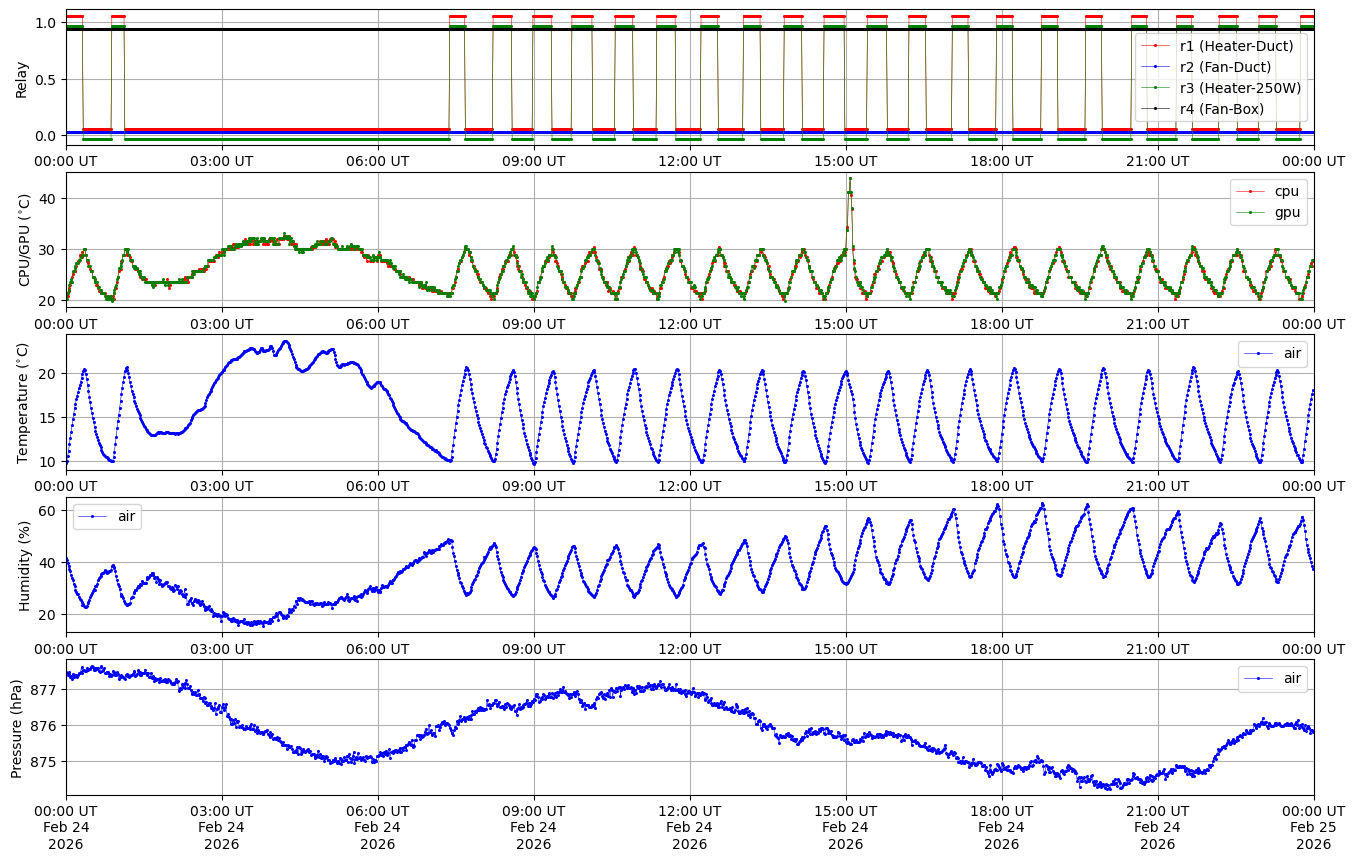The image size is (1355, 861).
Task: Click the red cpu legend marker
Action: pos(1250,191)
